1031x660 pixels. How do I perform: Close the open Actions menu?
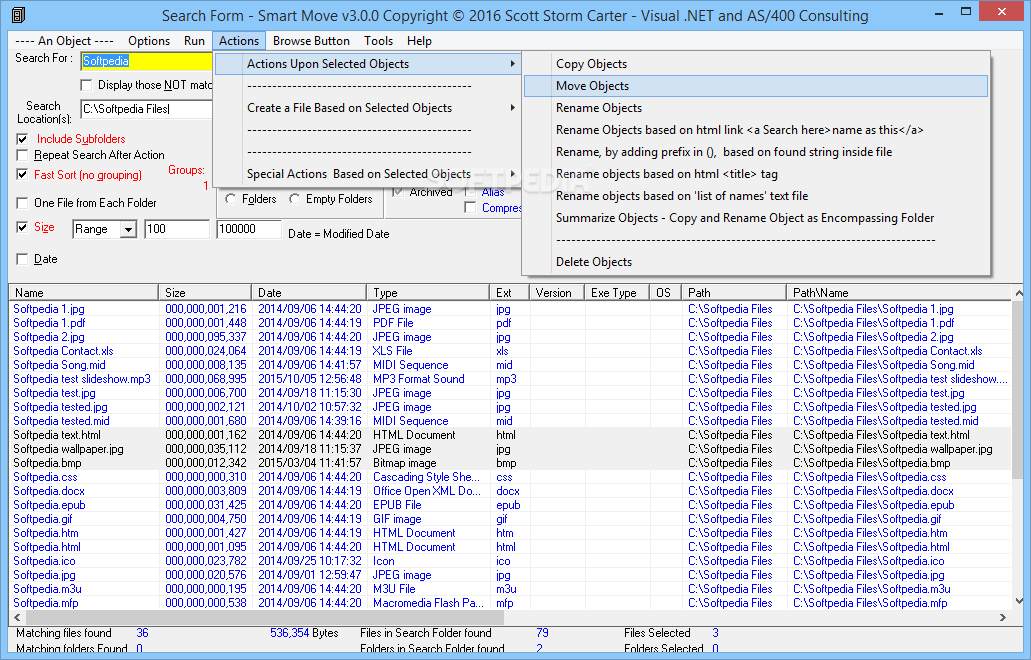pyautogui.click(x=239, y=41)
